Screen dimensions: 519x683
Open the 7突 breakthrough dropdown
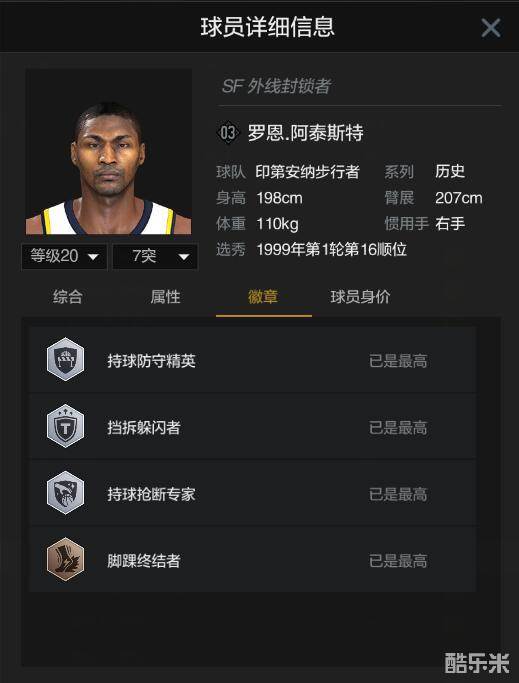tap(155, 256)
